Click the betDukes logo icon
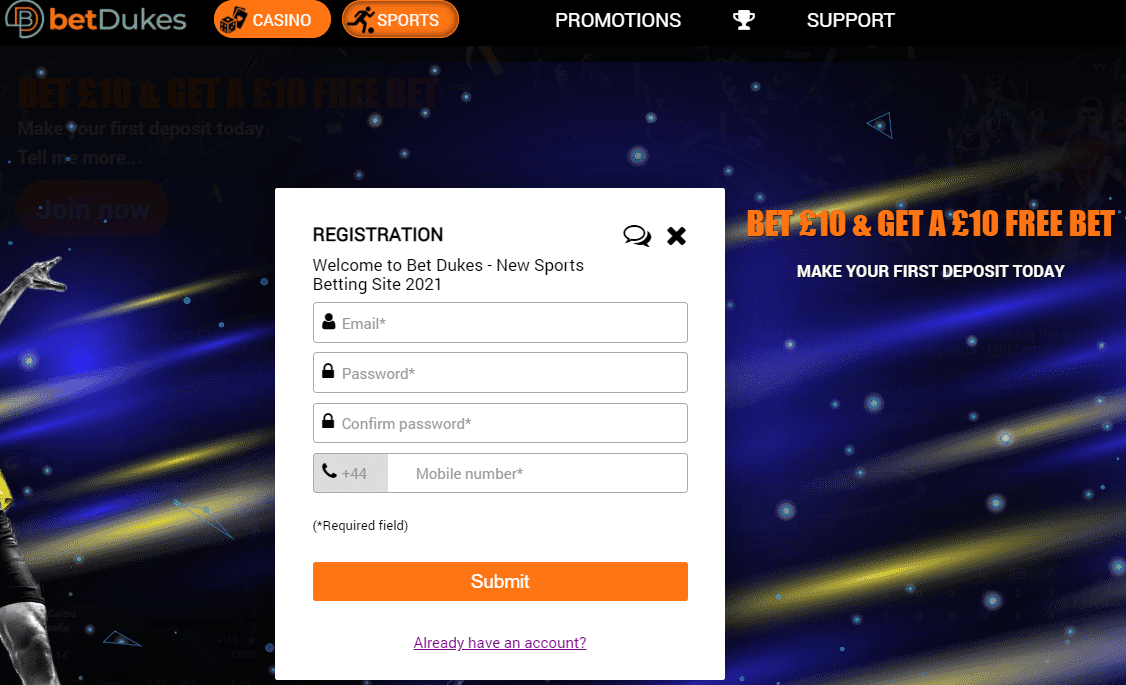 tap(24, 19)
